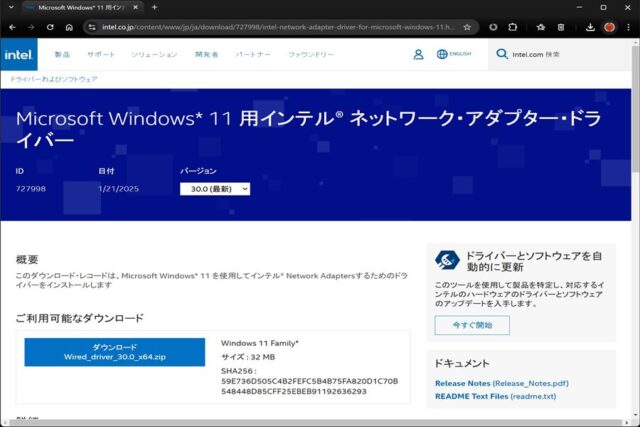
Task: Click the date value 1/21/2025
Action: pos(118,189)
